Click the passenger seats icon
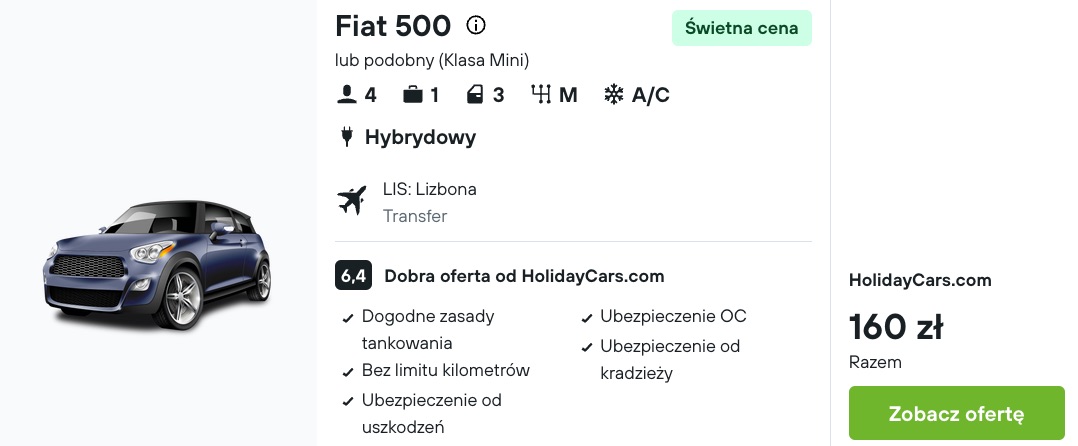Viewport: 1078px width, 446px height. [x=346, y=94]
